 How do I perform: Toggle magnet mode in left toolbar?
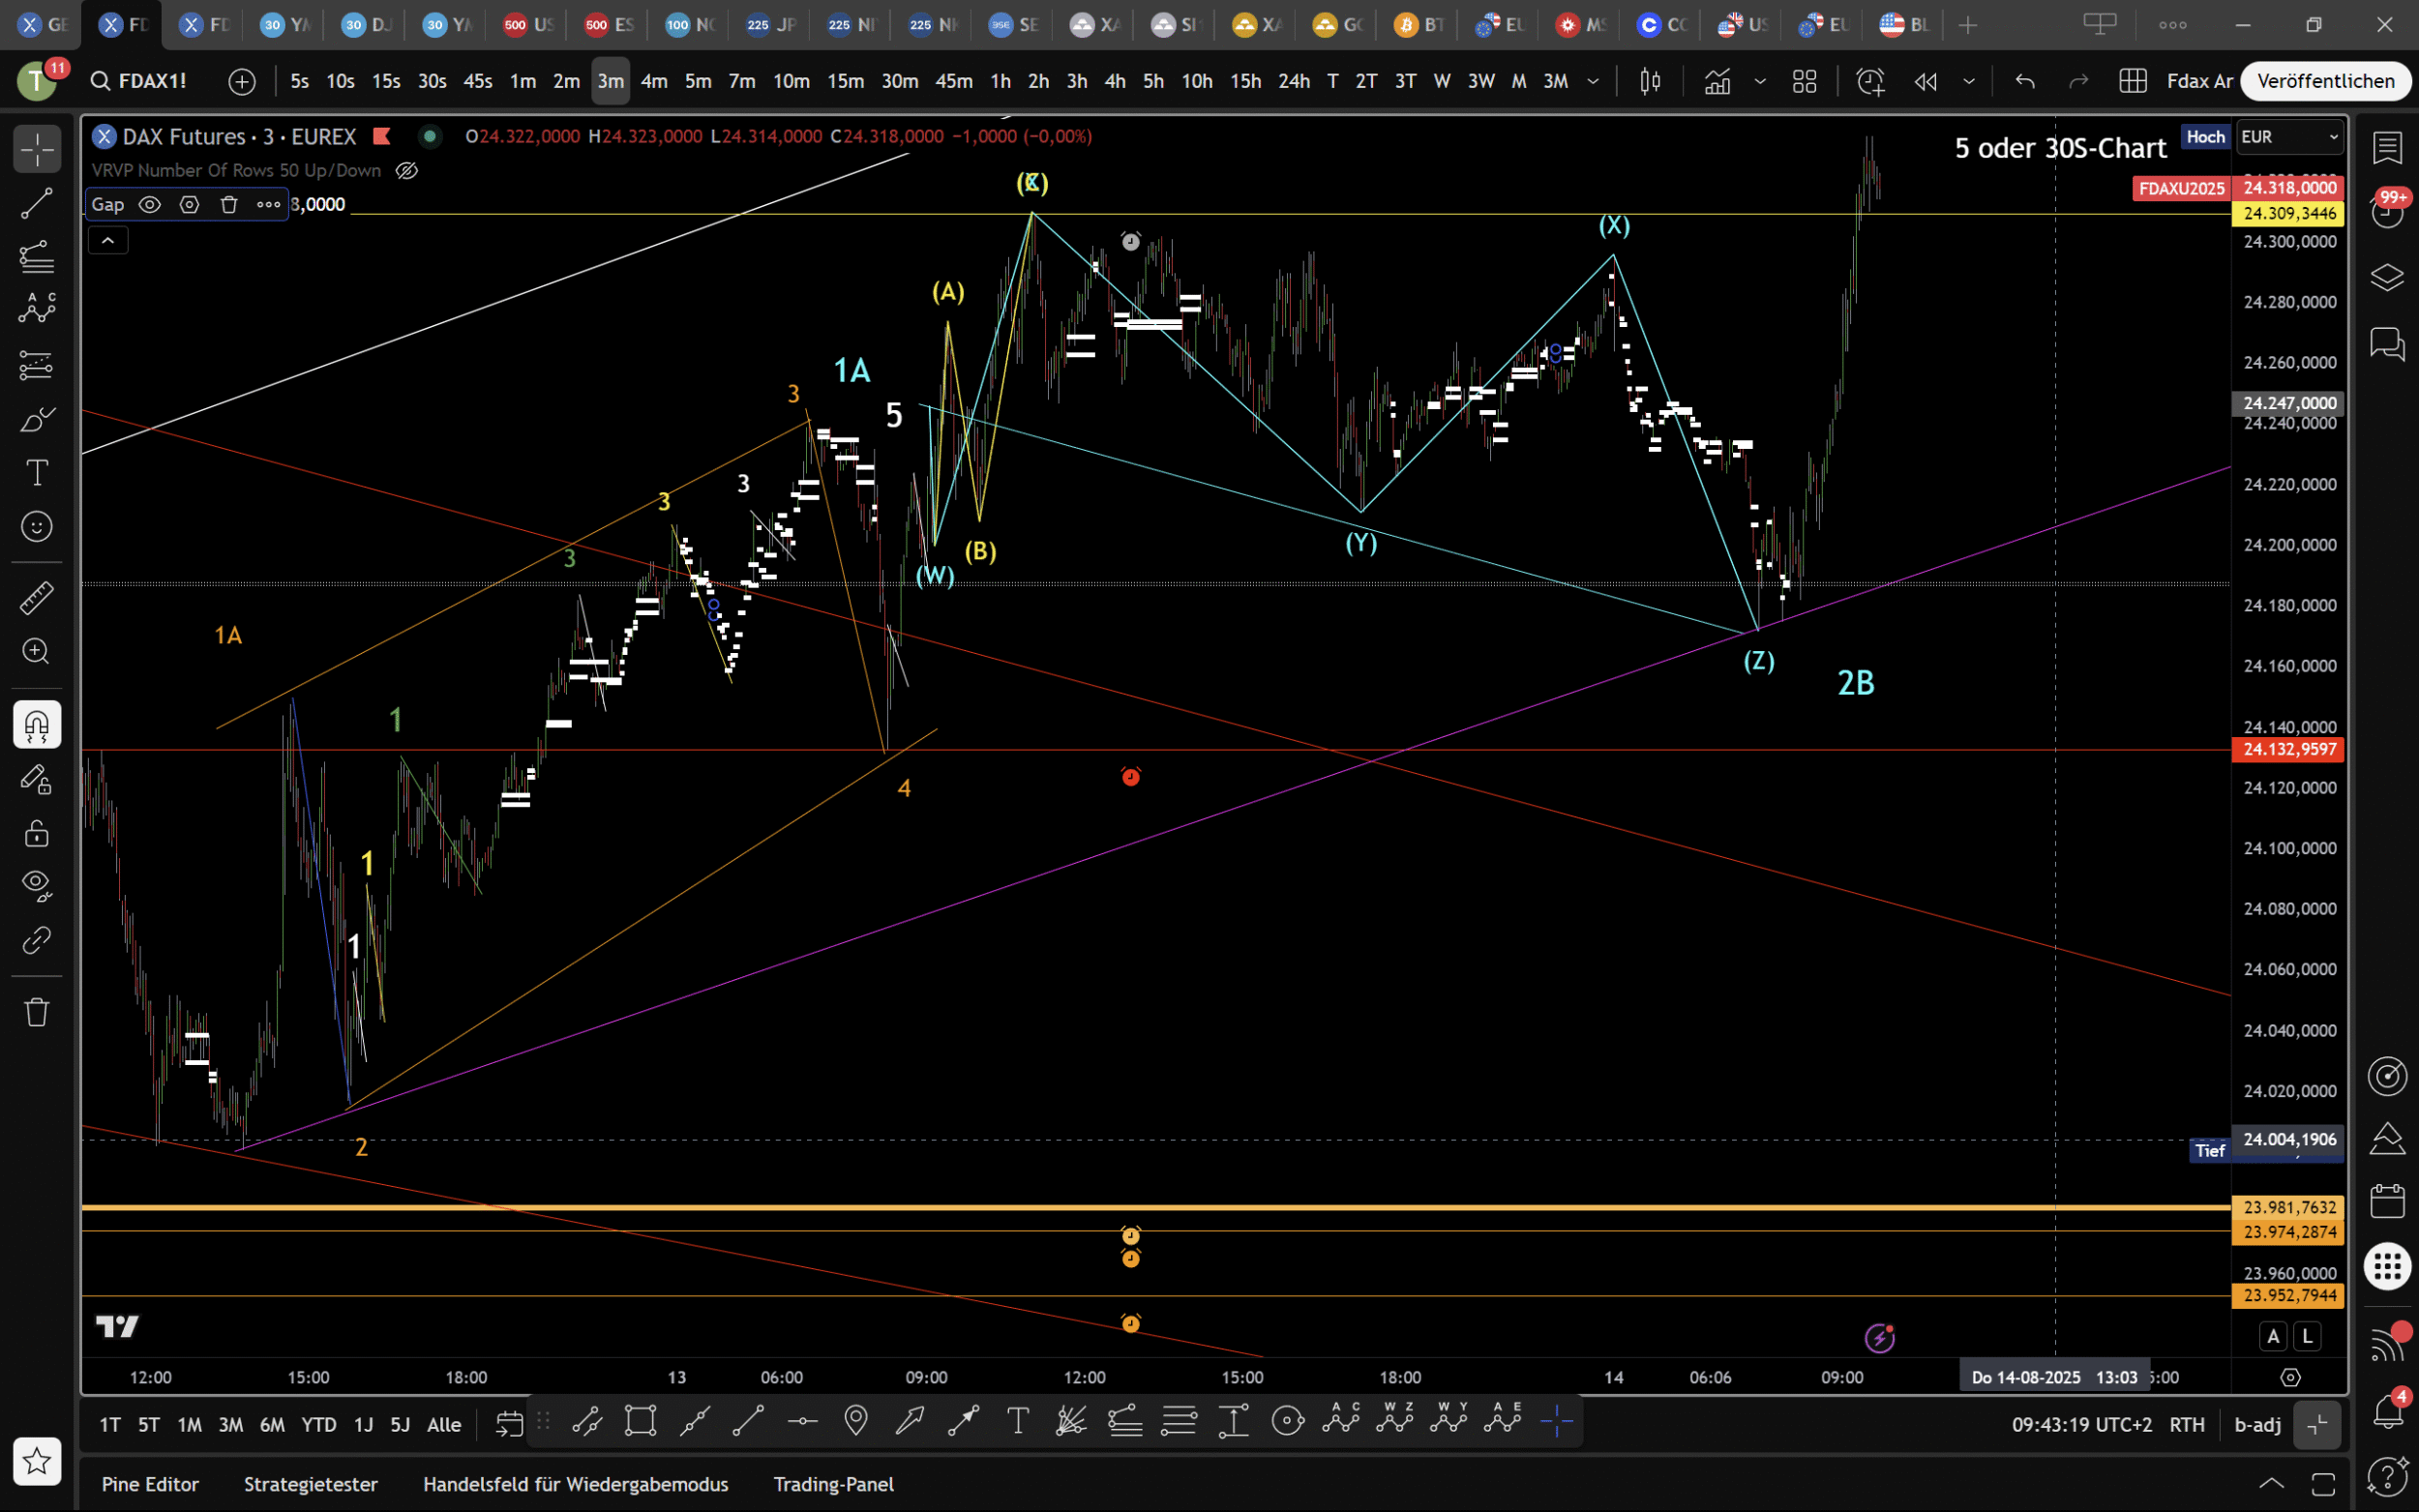coord(37,725)
